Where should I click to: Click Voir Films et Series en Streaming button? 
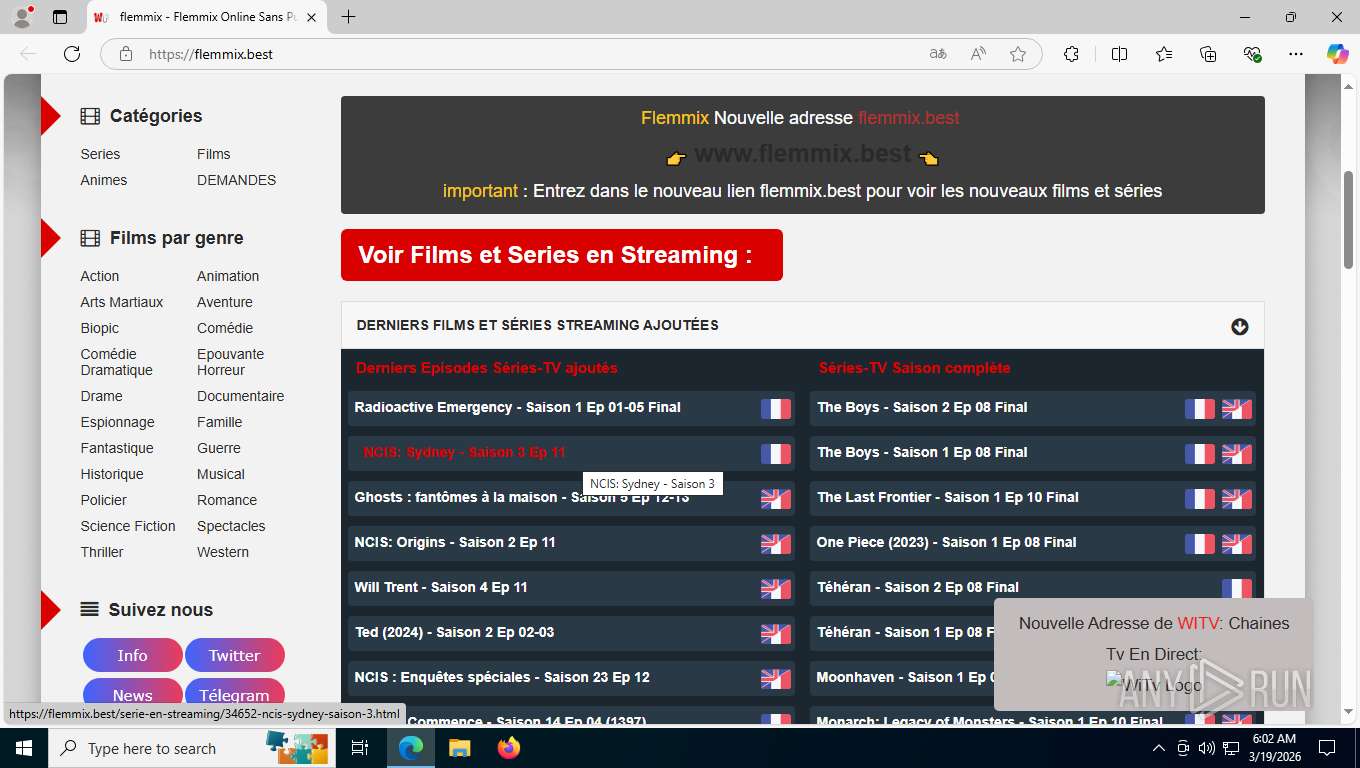pyautogui.click(x=562, y=255)
